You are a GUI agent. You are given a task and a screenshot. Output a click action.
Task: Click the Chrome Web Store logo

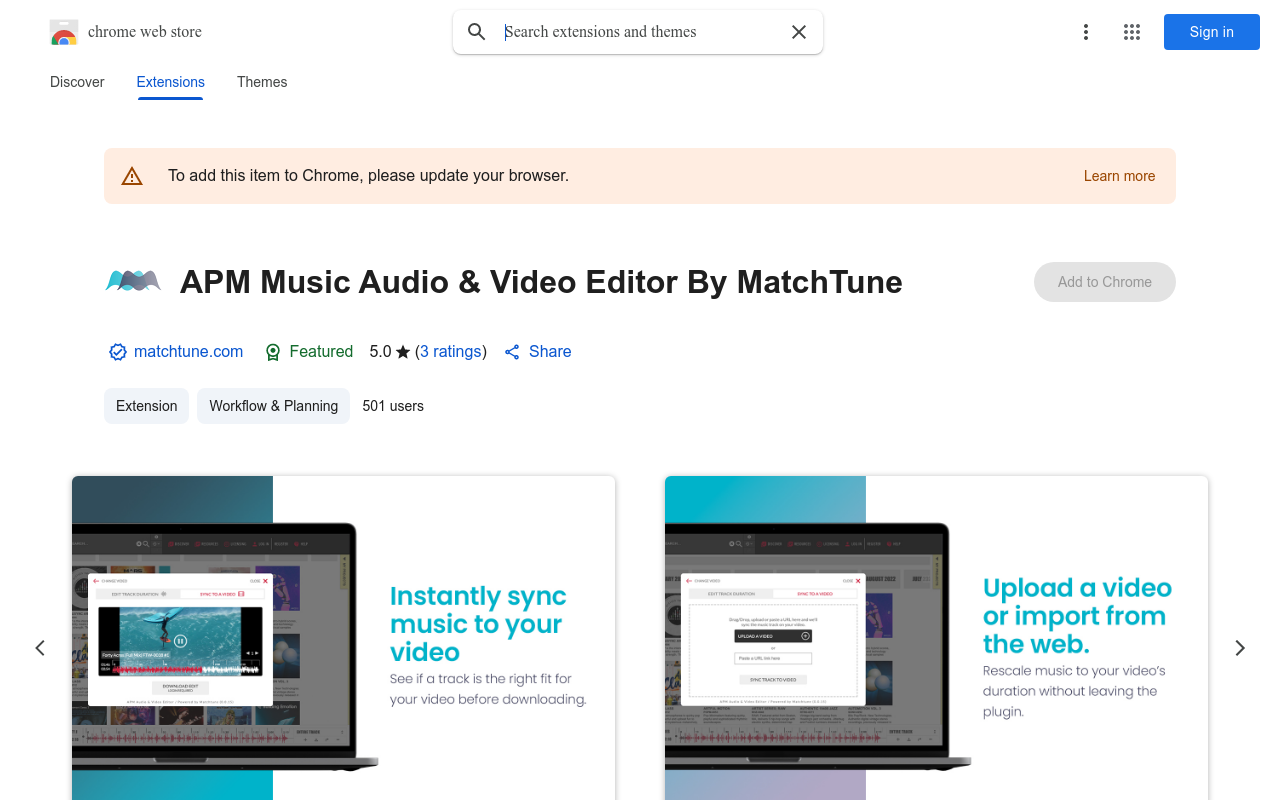64,32
